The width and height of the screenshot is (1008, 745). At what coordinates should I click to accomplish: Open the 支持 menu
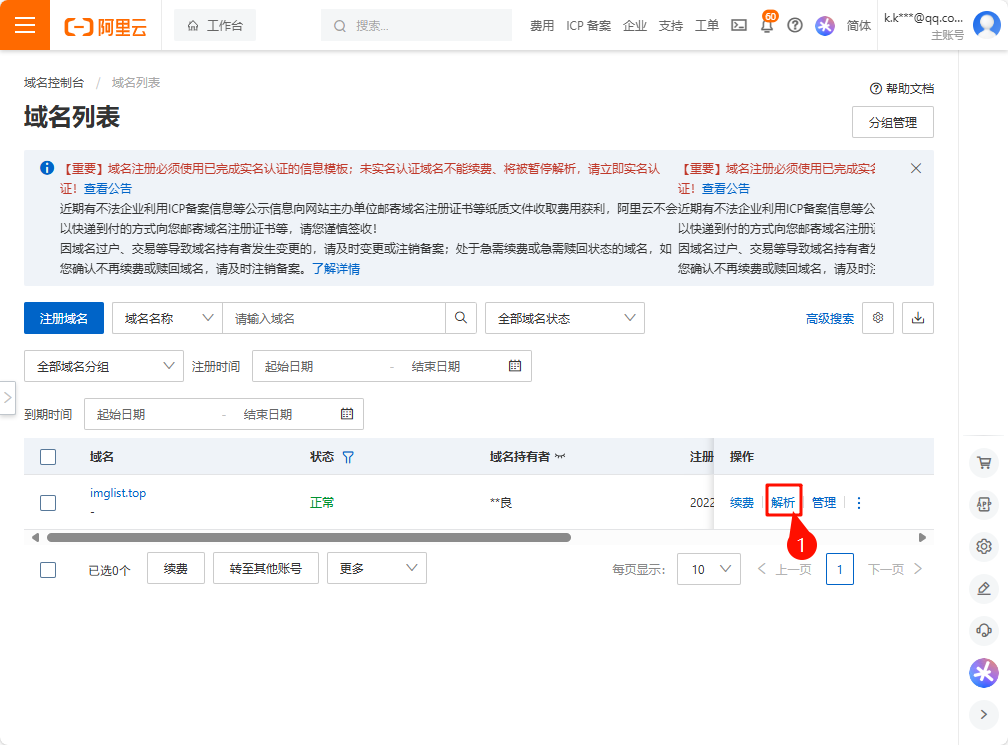[670, 26]
